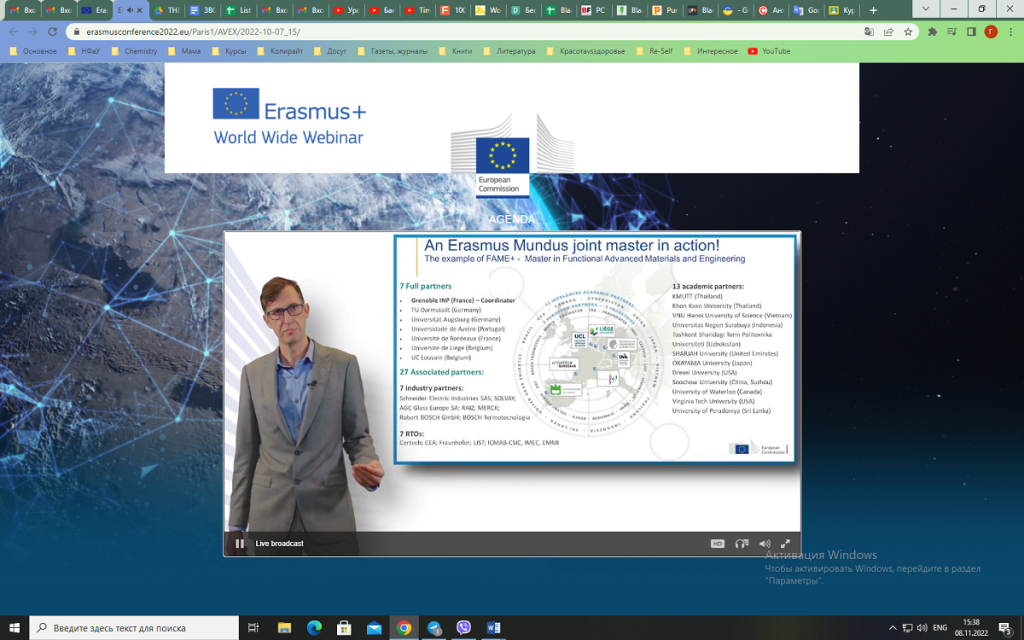This screenshot has width=1024, height=640.
Task: Switch to the Pur tab
Action: coord(665,10)
